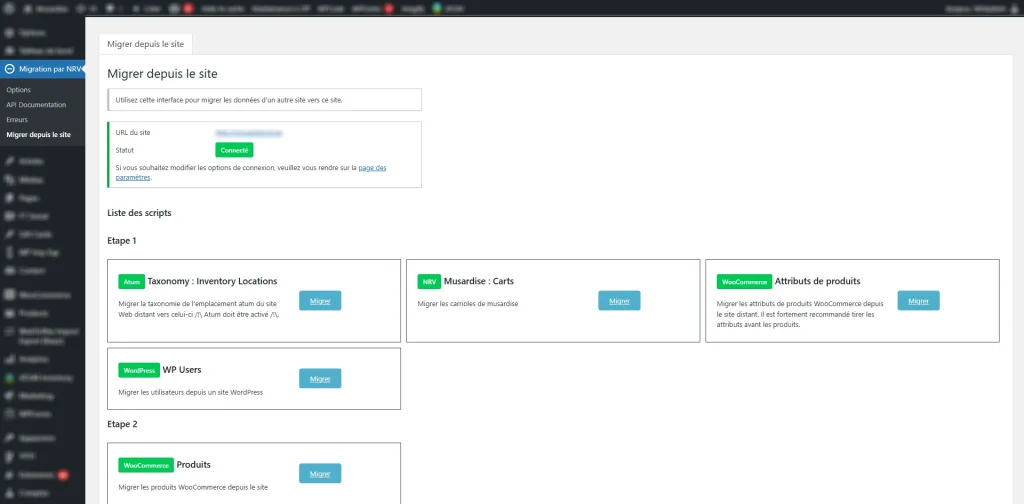The height and width of the screenshot is (504, 1024).
Task: Click the blurred URL du site value
Action: click(249, 133)
